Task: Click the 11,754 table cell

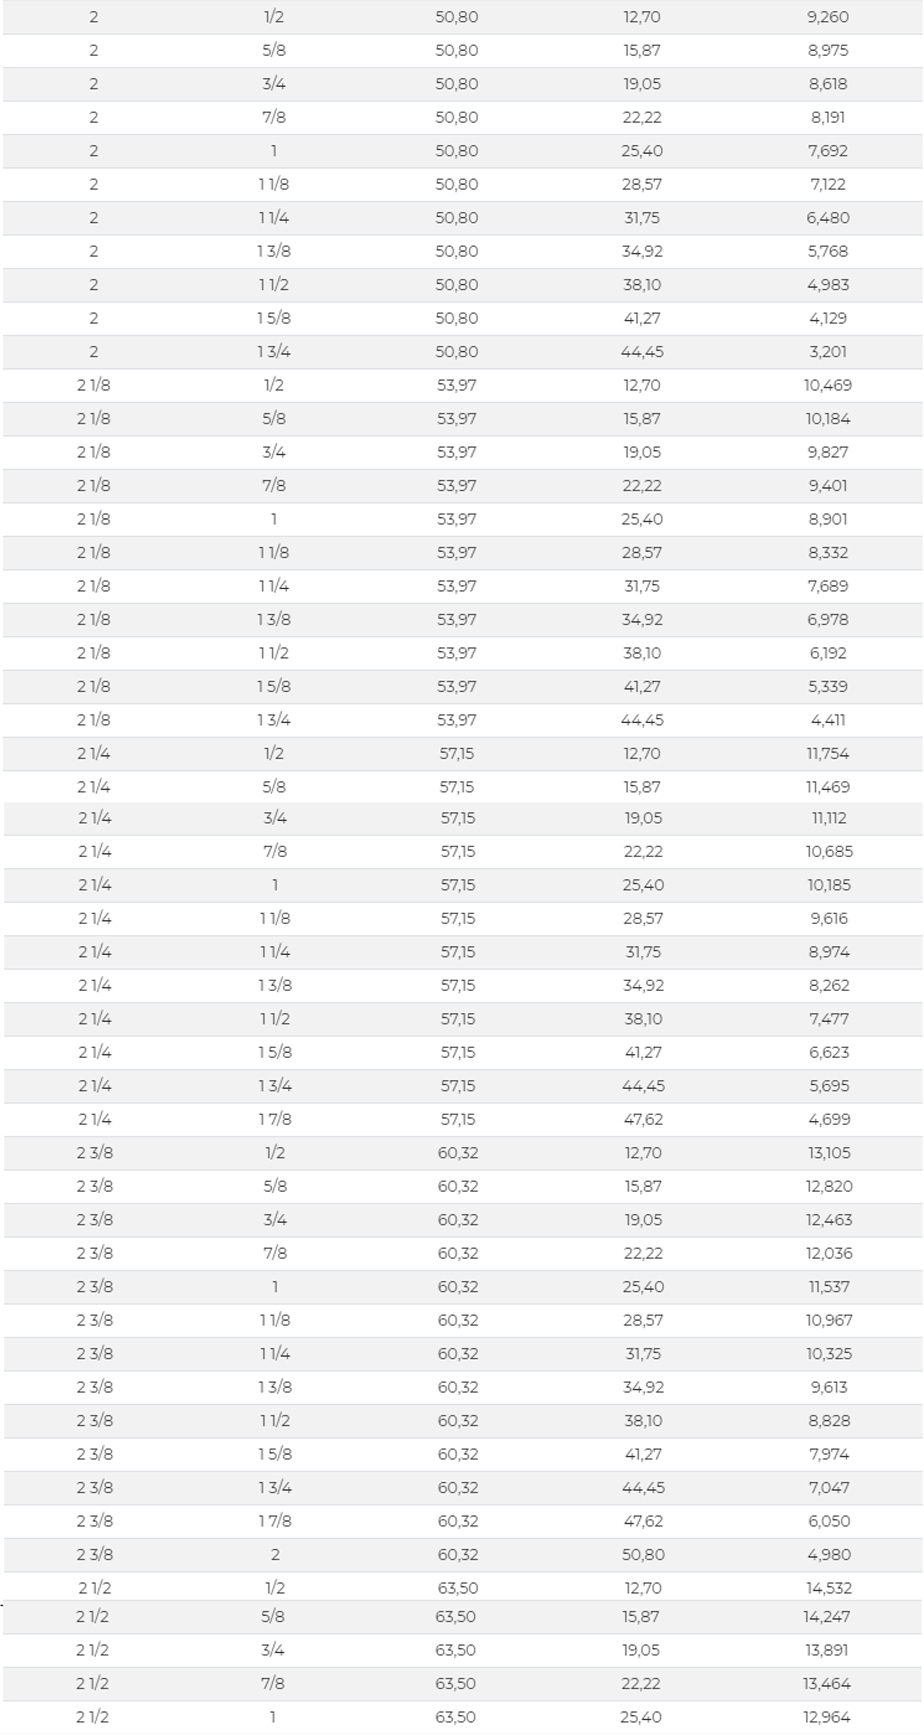Action: pyautogui.click(x=828, y=754)
